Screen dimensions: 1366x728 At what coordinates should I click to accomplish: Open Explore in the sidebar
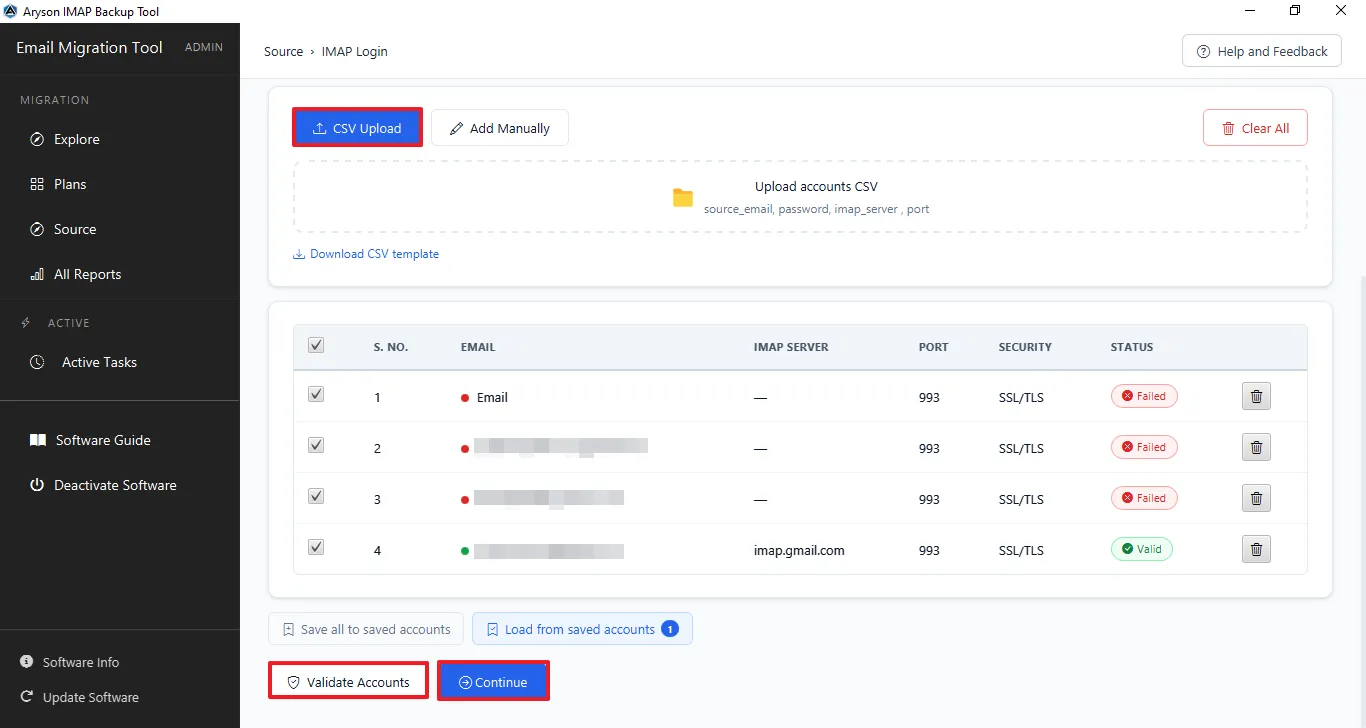pyautogui.click(x=77, y=139)
